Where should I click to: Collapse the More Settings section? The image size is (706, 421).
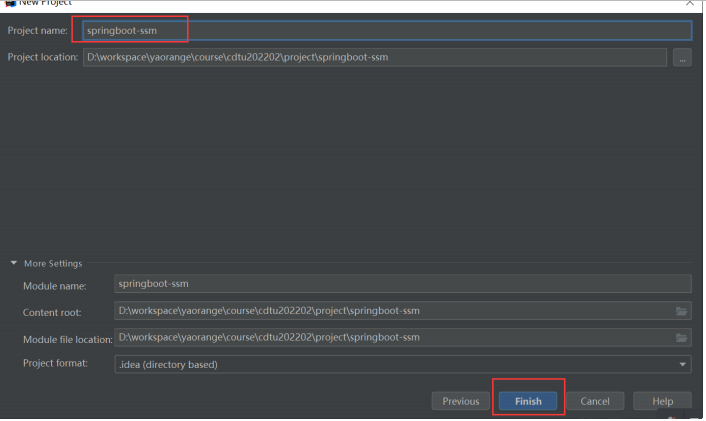14,263
